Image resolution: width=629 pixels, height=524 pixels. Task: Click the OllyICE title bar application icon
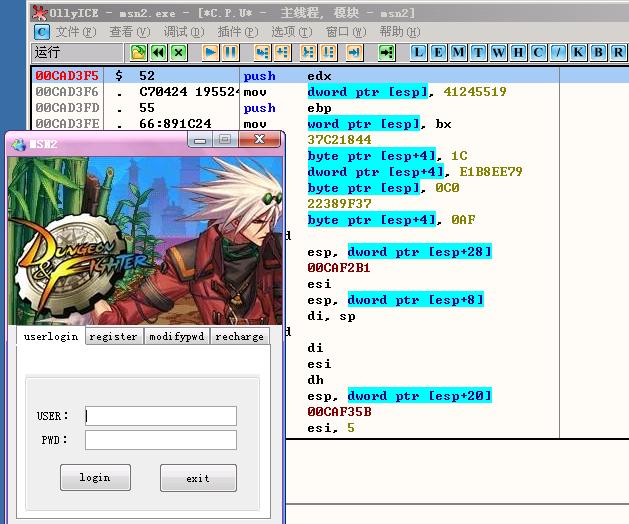(40, 13)
